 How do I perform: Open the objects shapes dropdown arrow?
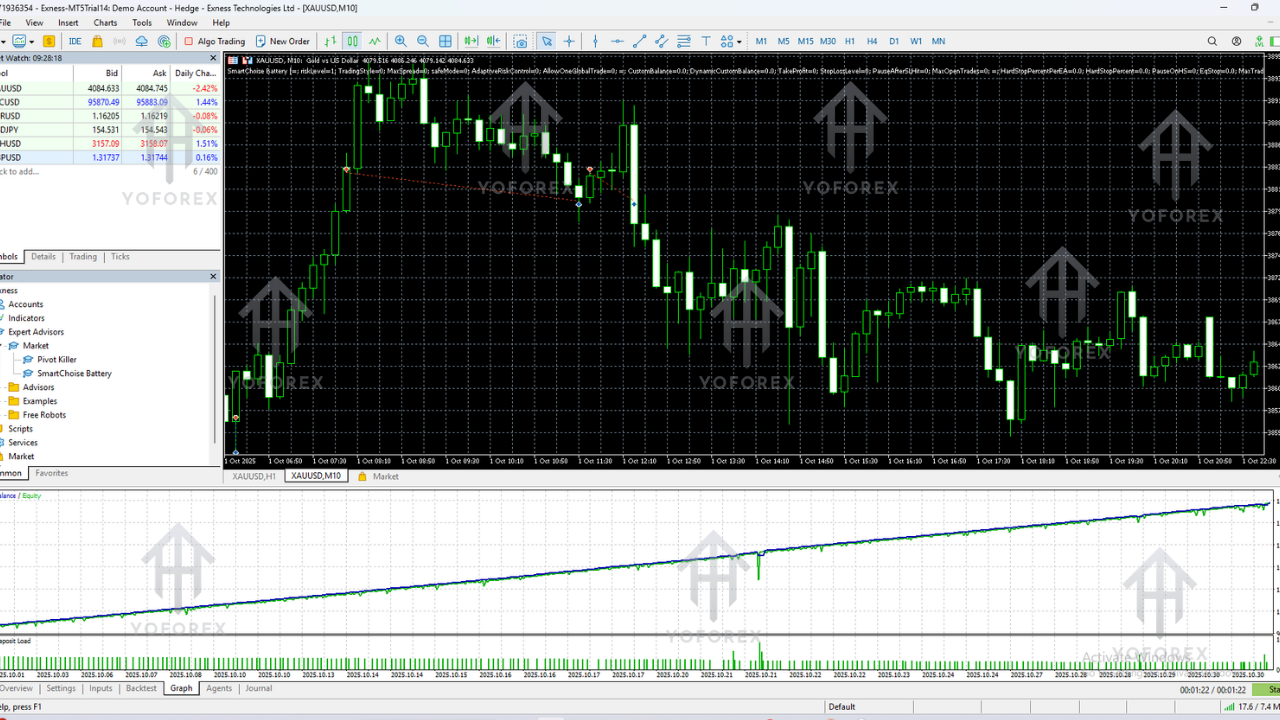[x=739, y=41]
